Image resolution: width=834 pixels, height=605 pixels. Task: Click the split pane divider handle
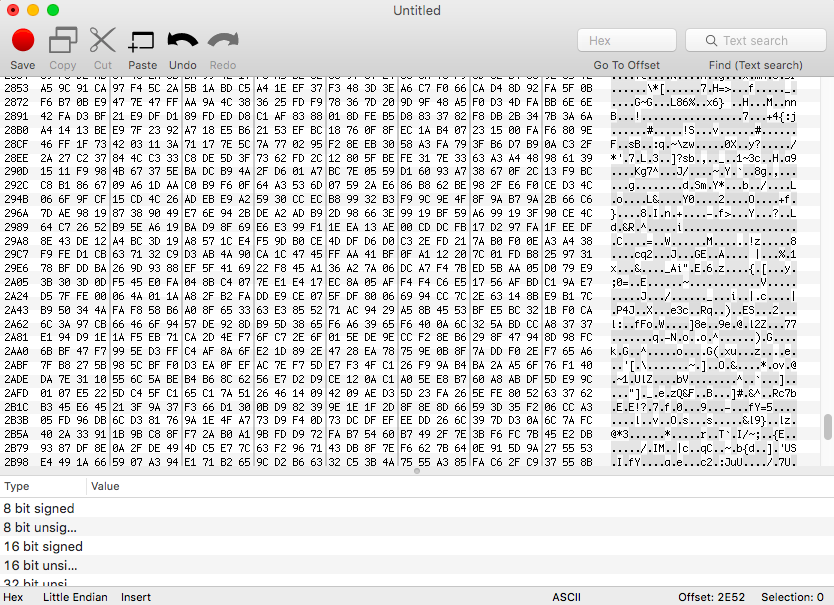tap(417, 471)
